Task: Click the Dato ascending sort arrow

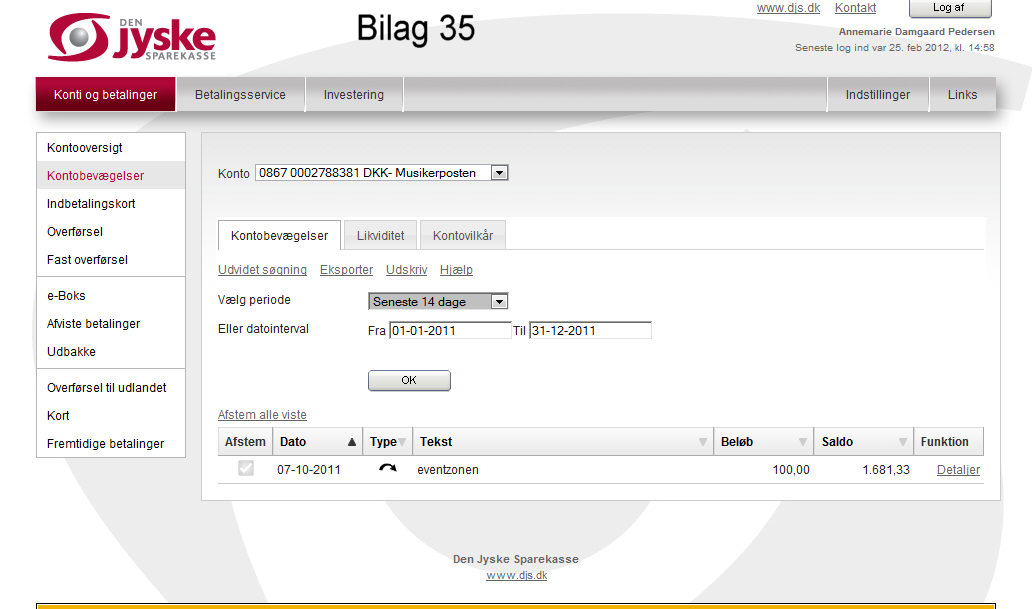Action: (x=351, y=442)
